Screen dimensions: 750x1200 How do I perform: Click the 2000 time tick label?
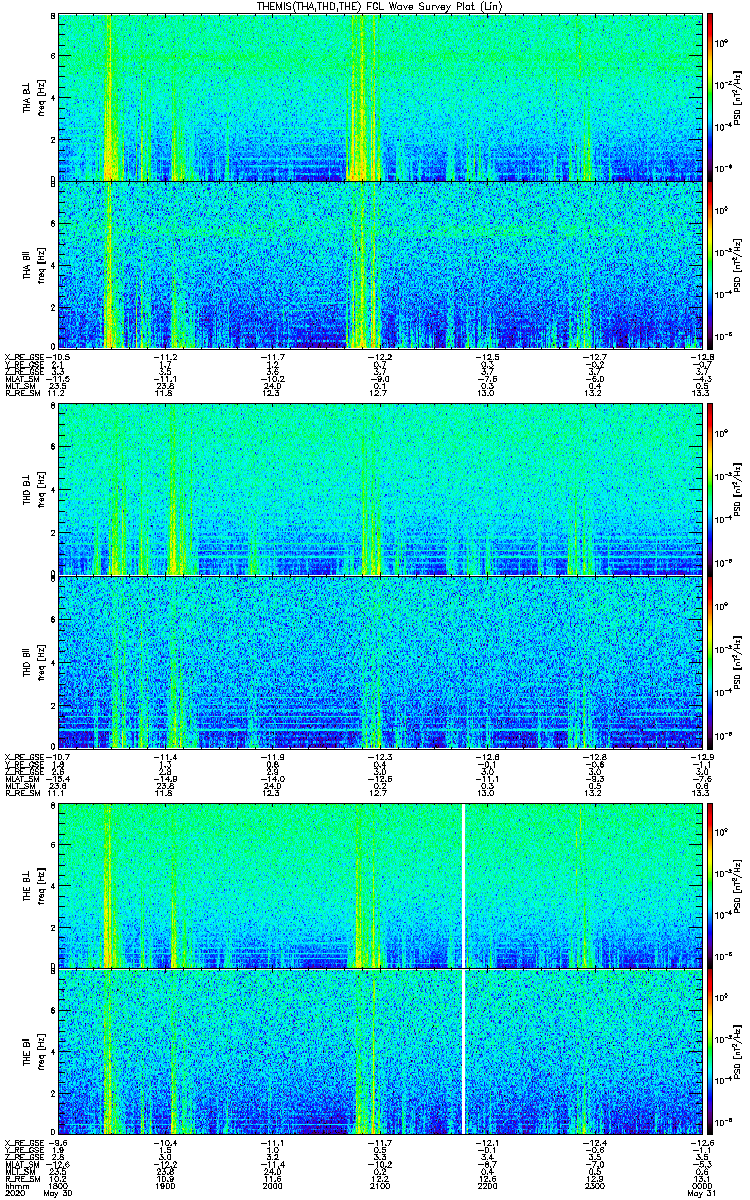(272, 1186)
